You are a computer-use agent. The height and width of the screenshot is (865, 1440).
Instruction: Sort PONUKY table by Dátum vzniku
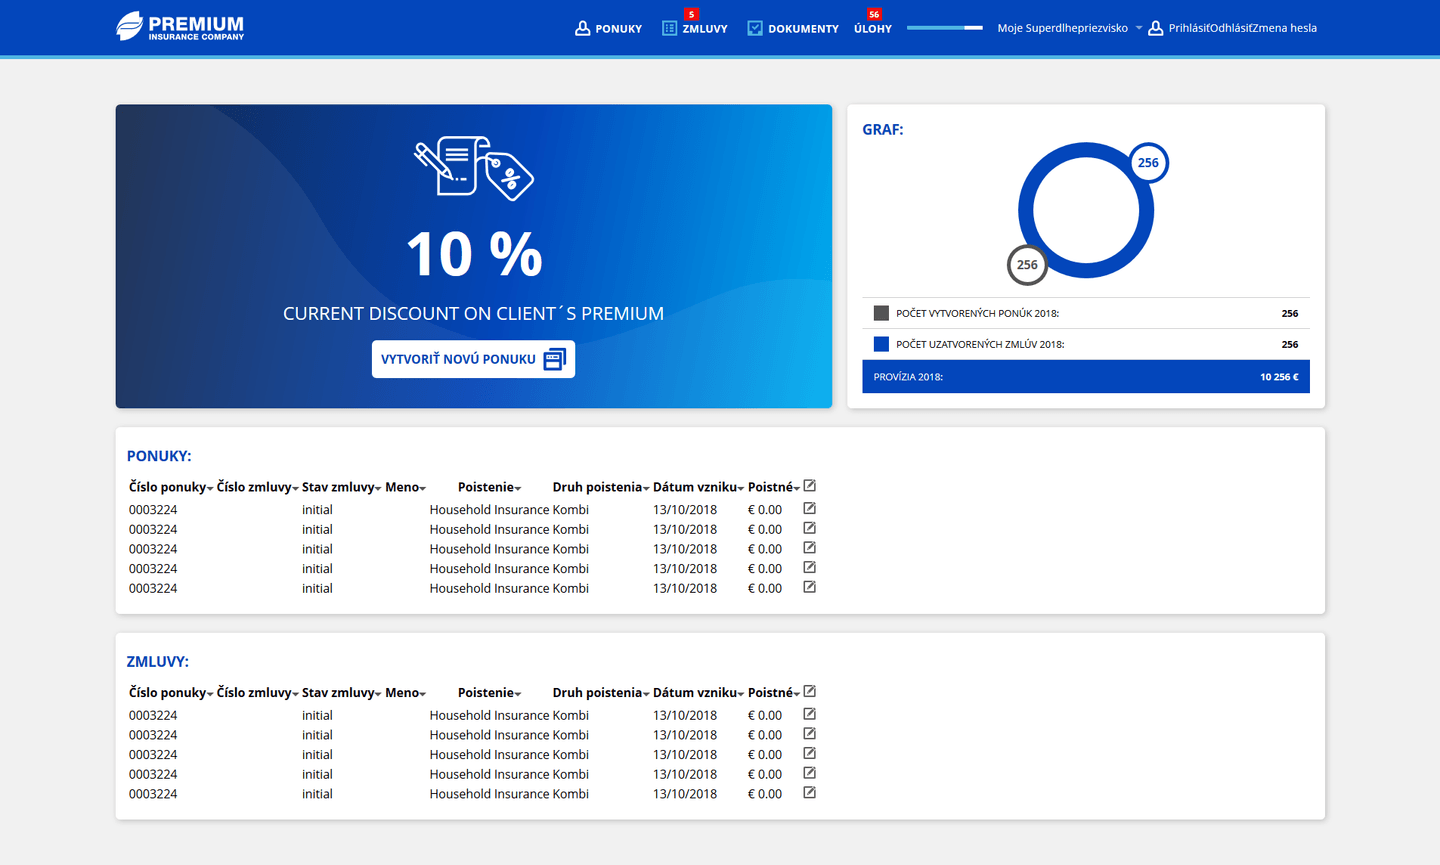699,487
